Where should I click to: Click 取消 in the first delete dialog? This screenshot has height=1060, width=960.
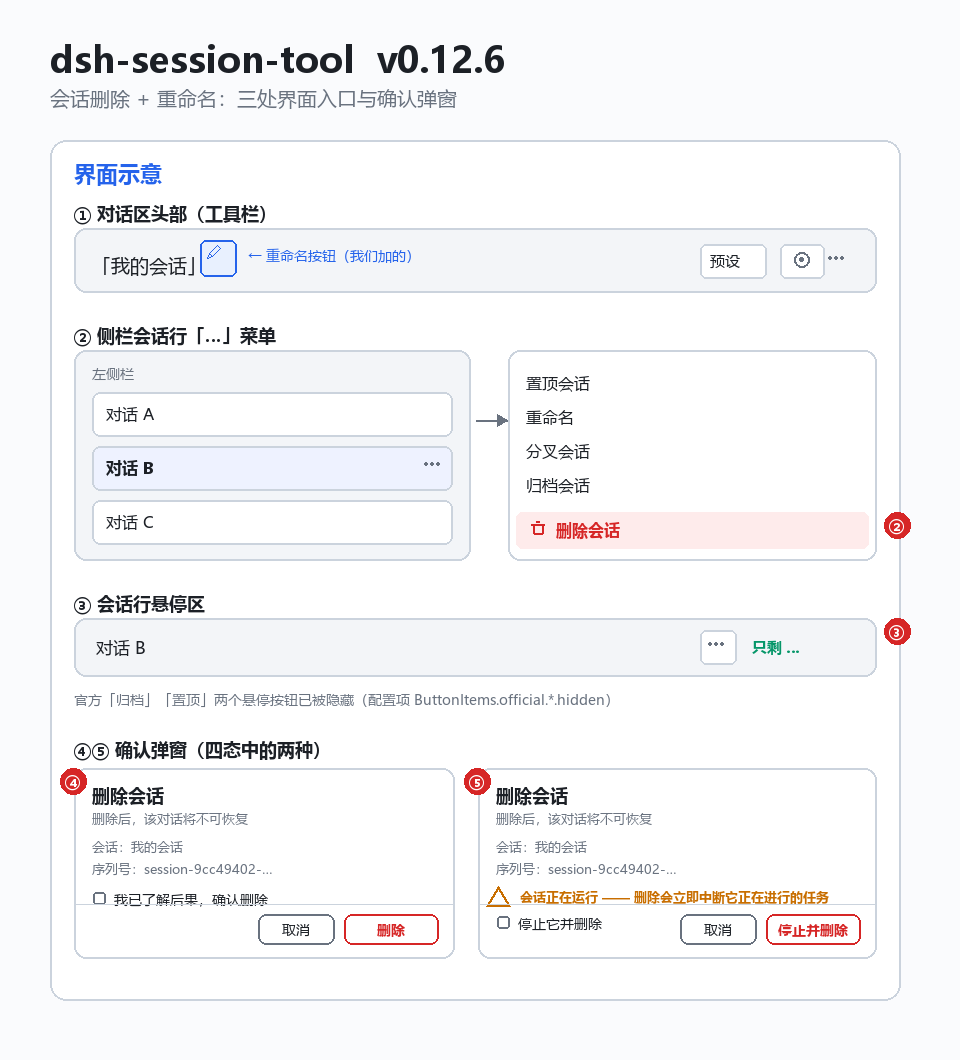point(296,930)
